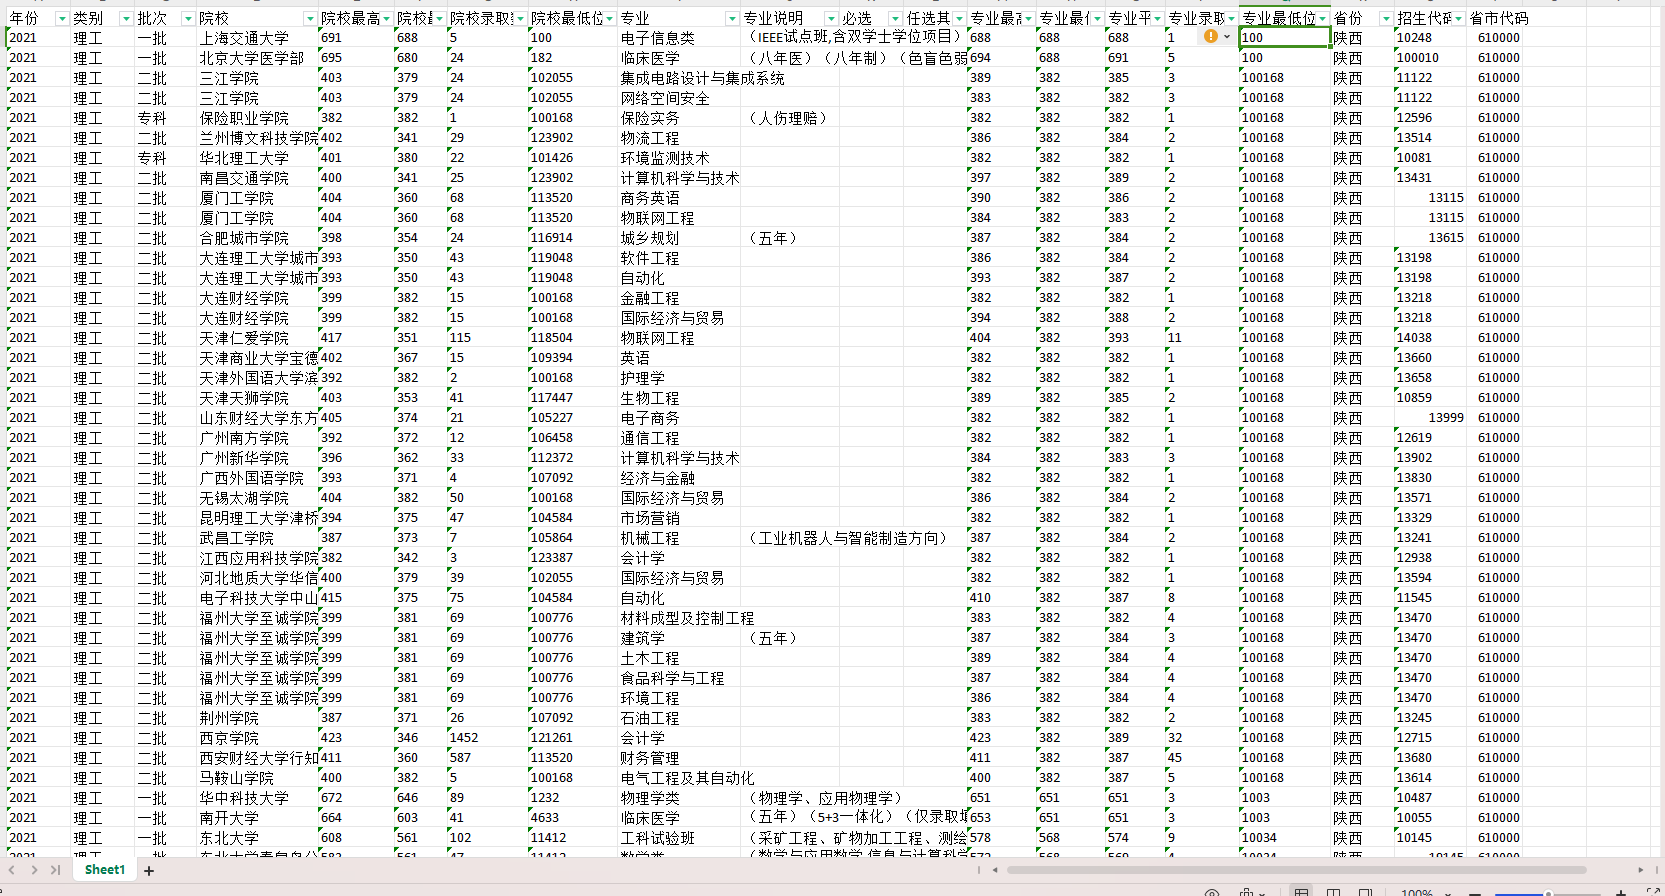
Task: Select the cell 西京学院
Action: click(x=257, y=738)
